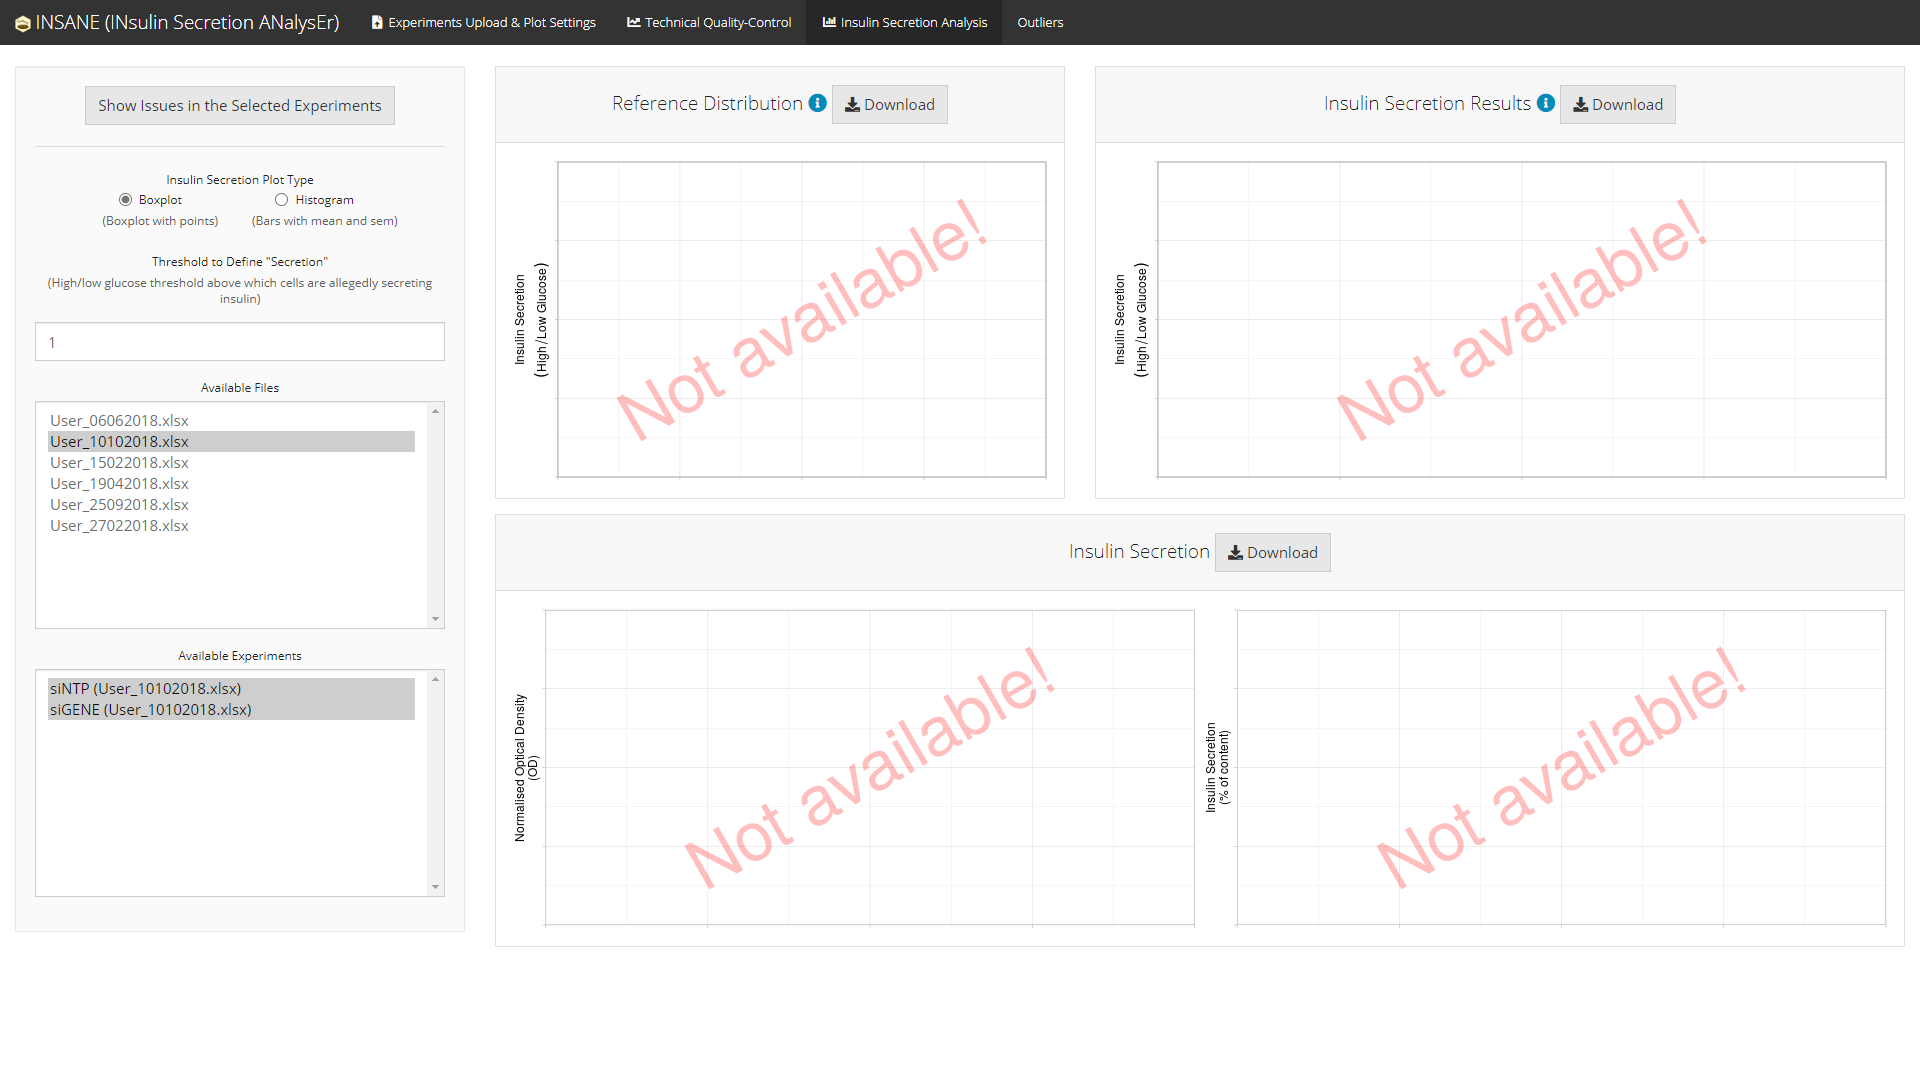Download the bottom Insulin Secretion plot

(1272, 553)
